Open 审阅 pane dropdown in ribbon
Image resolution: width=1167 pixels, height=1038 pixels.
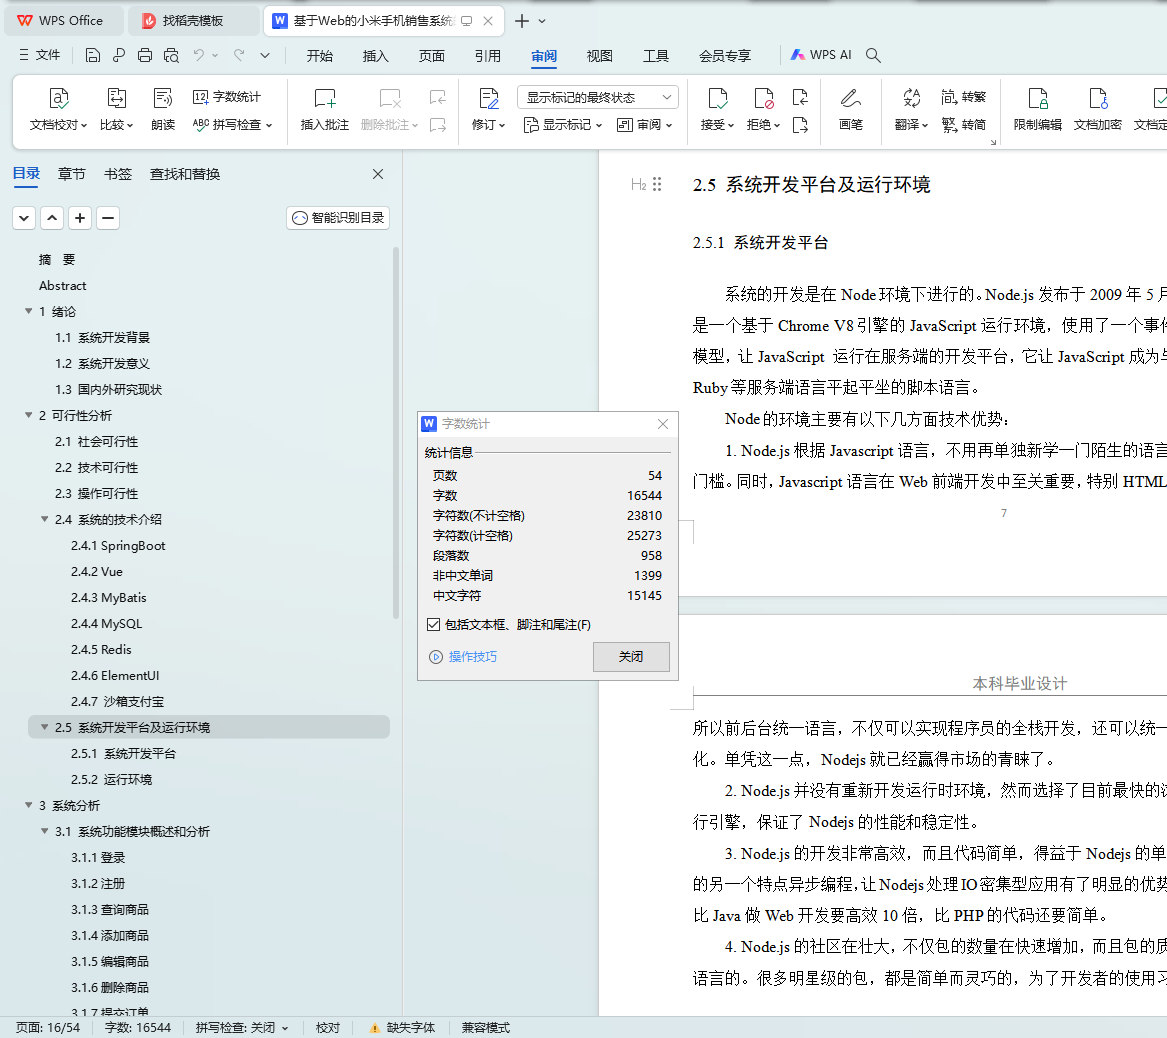click(x=645, y=124)
